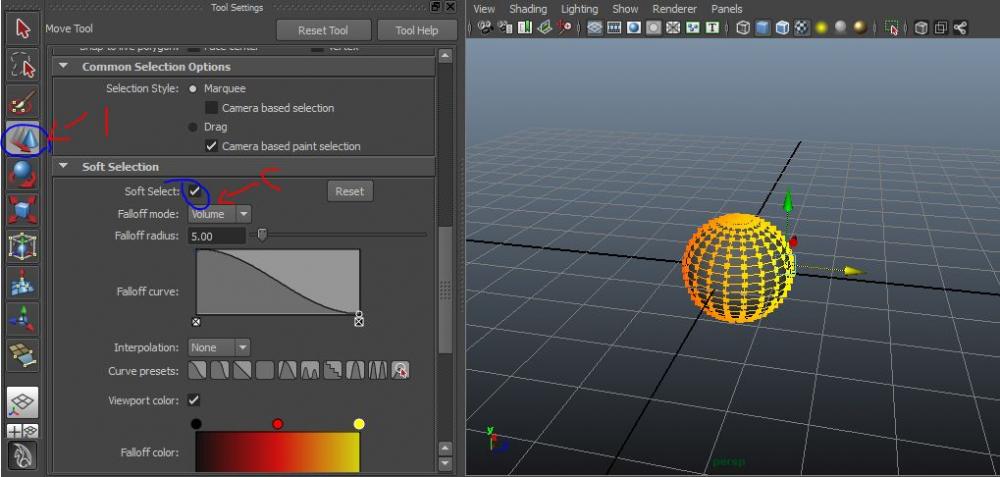Disable the Soft Select checkbox
The height and width of the screenshot is (477, 1000).
[x=194, y=190]
